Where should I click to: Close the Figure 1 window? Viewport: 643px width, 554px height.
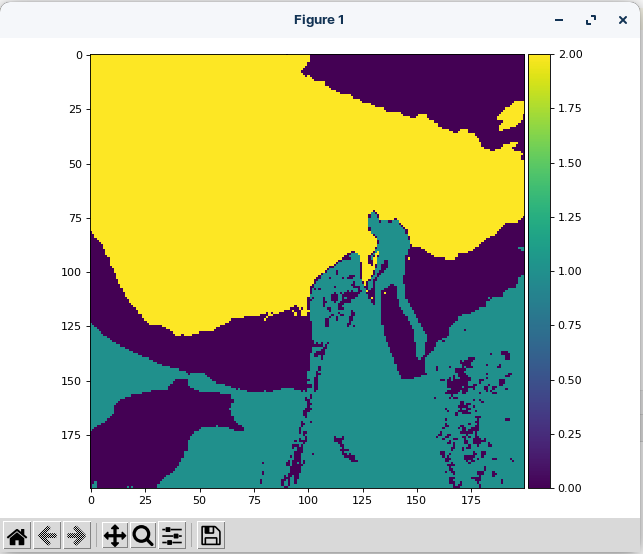tap(622, 20)
